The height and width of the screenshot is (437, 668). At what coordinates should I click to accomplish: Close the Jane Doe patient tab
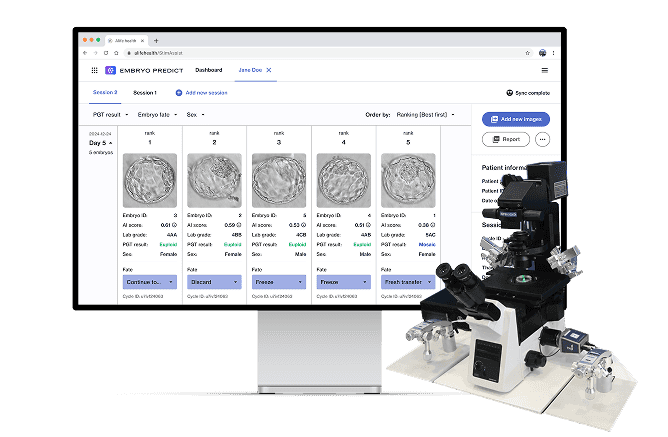(269, 70)
